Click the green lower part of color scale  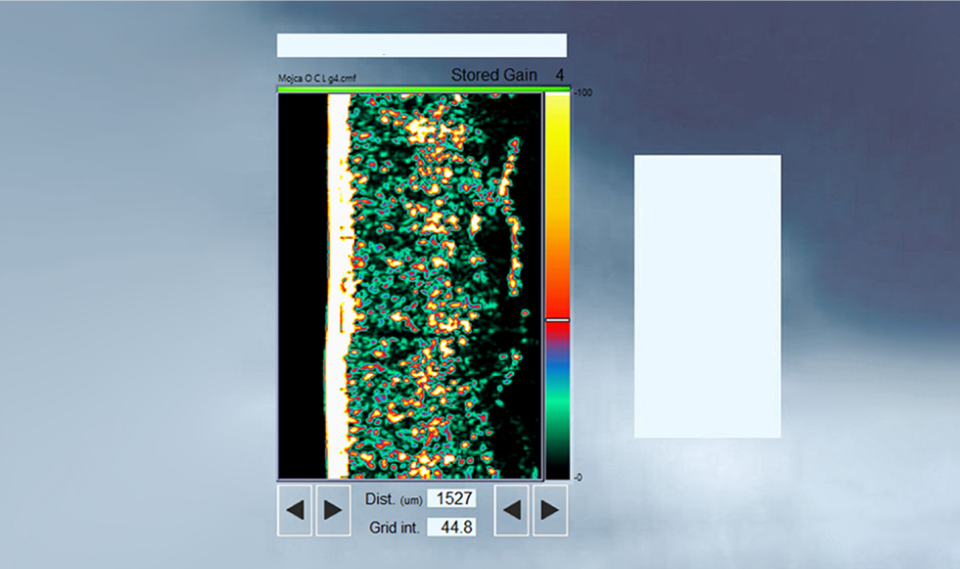(557, 410)
